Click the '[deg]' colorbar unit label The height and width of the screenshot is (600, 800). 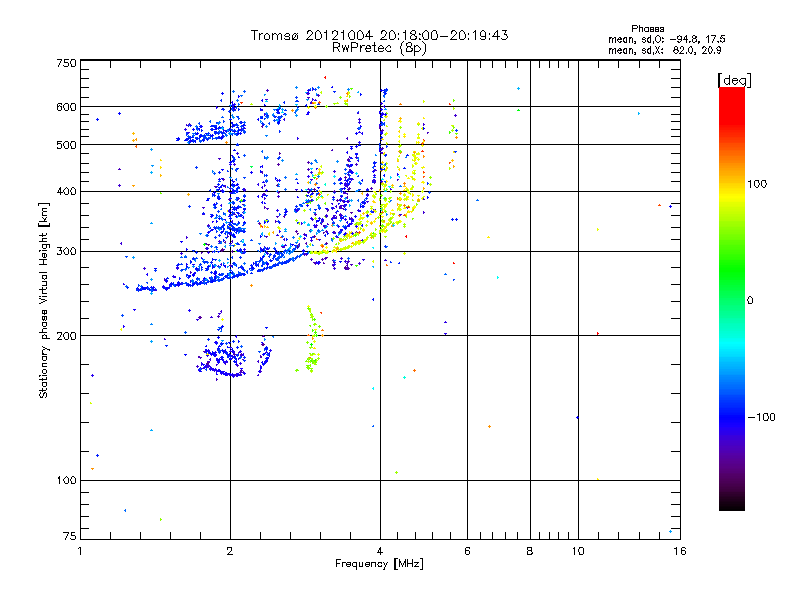pos(734,80)
